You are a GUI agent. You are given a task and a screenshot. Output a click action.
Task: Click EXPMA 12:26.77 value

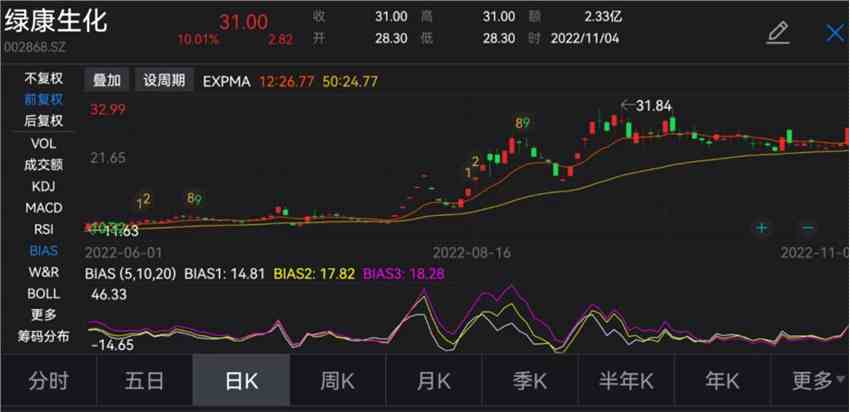point(287,81)
